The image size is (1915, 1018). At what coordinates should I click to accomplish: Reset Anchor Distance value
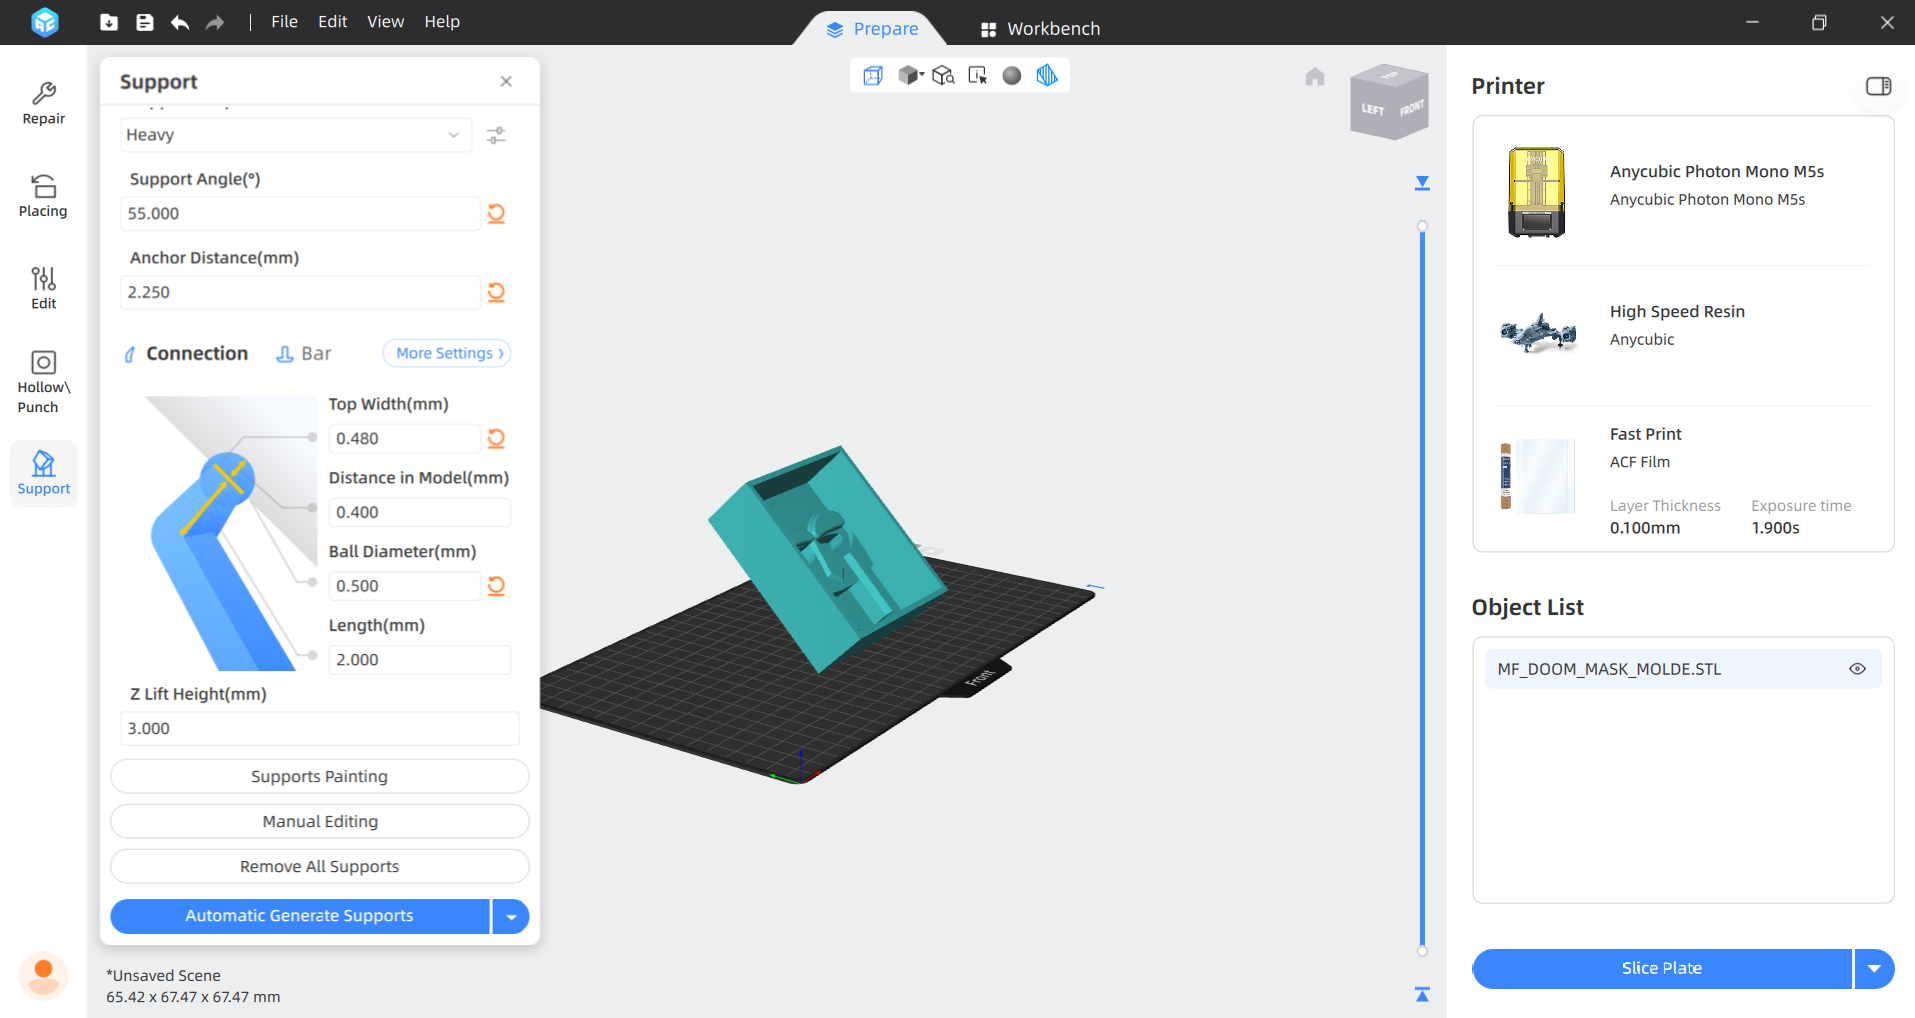[496, 292]
